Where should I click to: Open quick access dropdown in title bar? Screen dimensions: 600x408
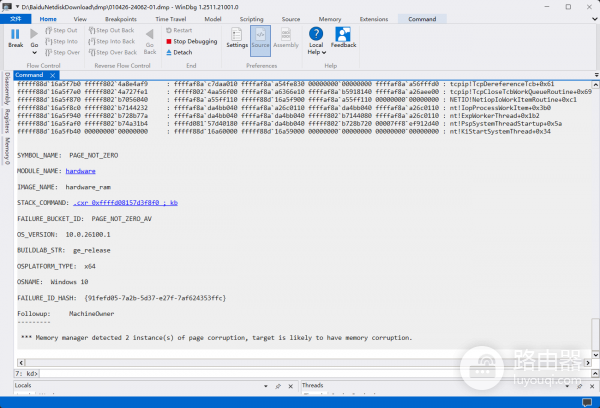coord(17,7)
